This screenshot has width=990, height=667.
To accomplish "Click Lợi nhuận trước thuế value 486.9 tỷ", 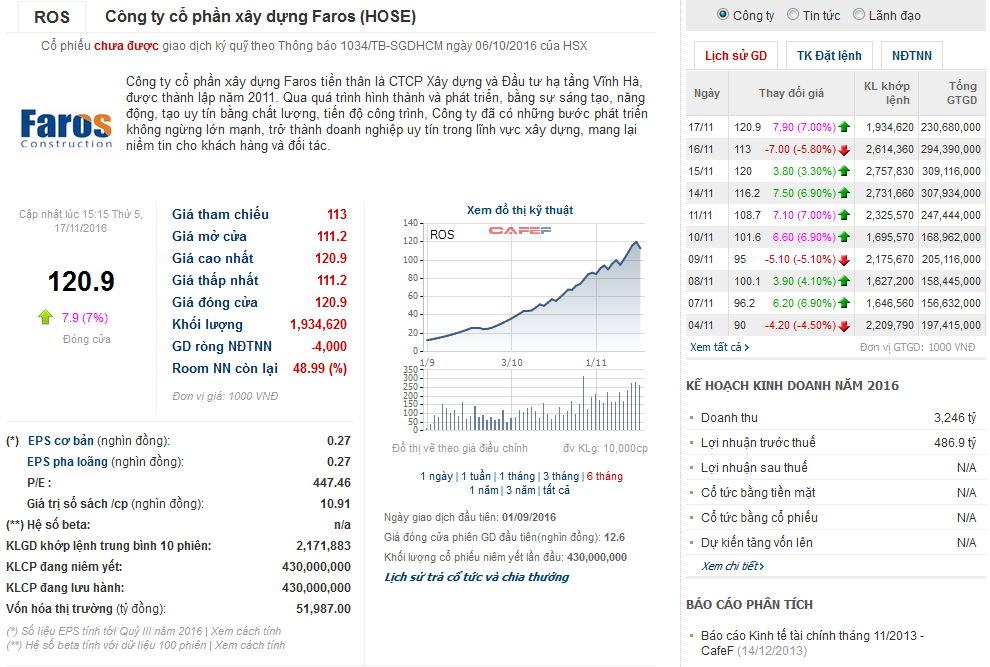I will point(955,443).
